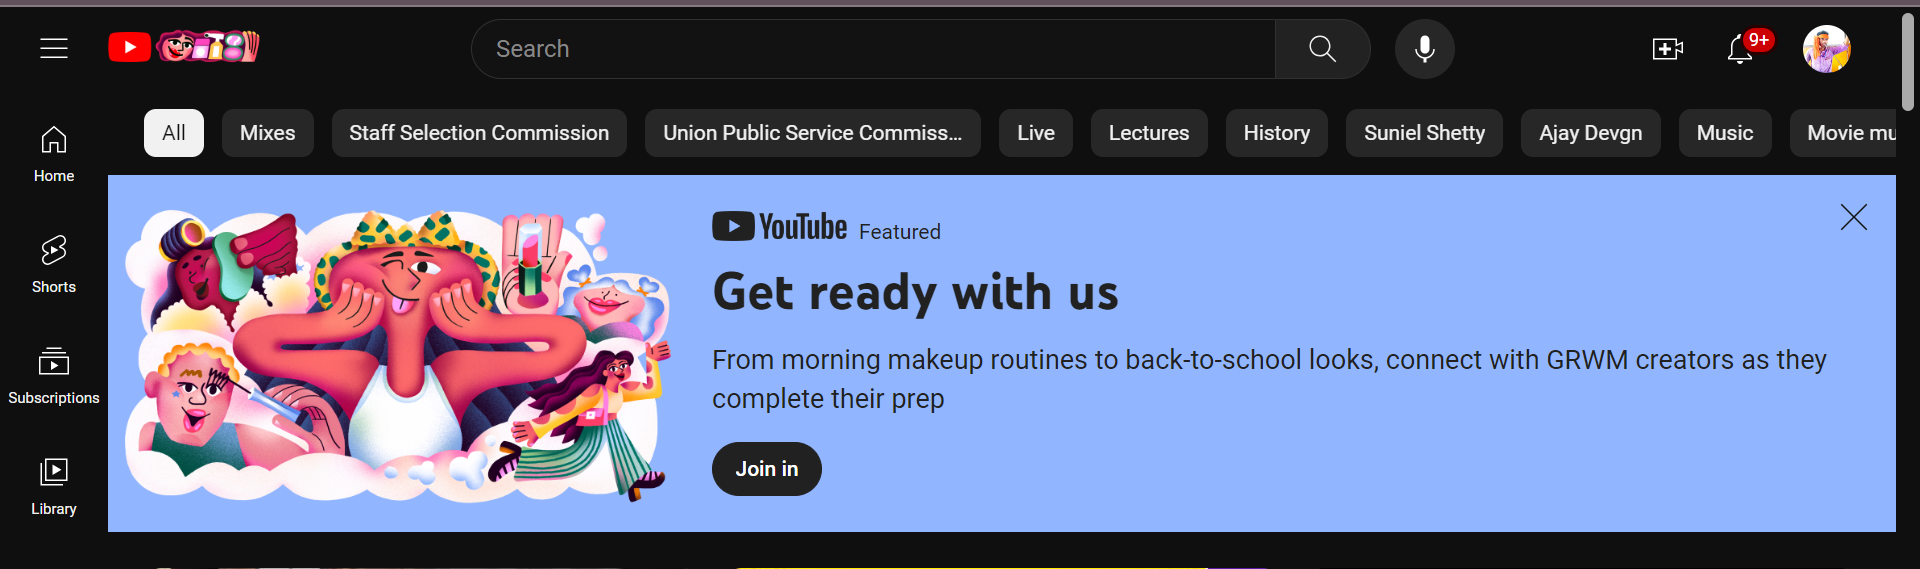1920x569 pixels.
Task: Open the Create video icon
Action: (x=1668, y=49)
